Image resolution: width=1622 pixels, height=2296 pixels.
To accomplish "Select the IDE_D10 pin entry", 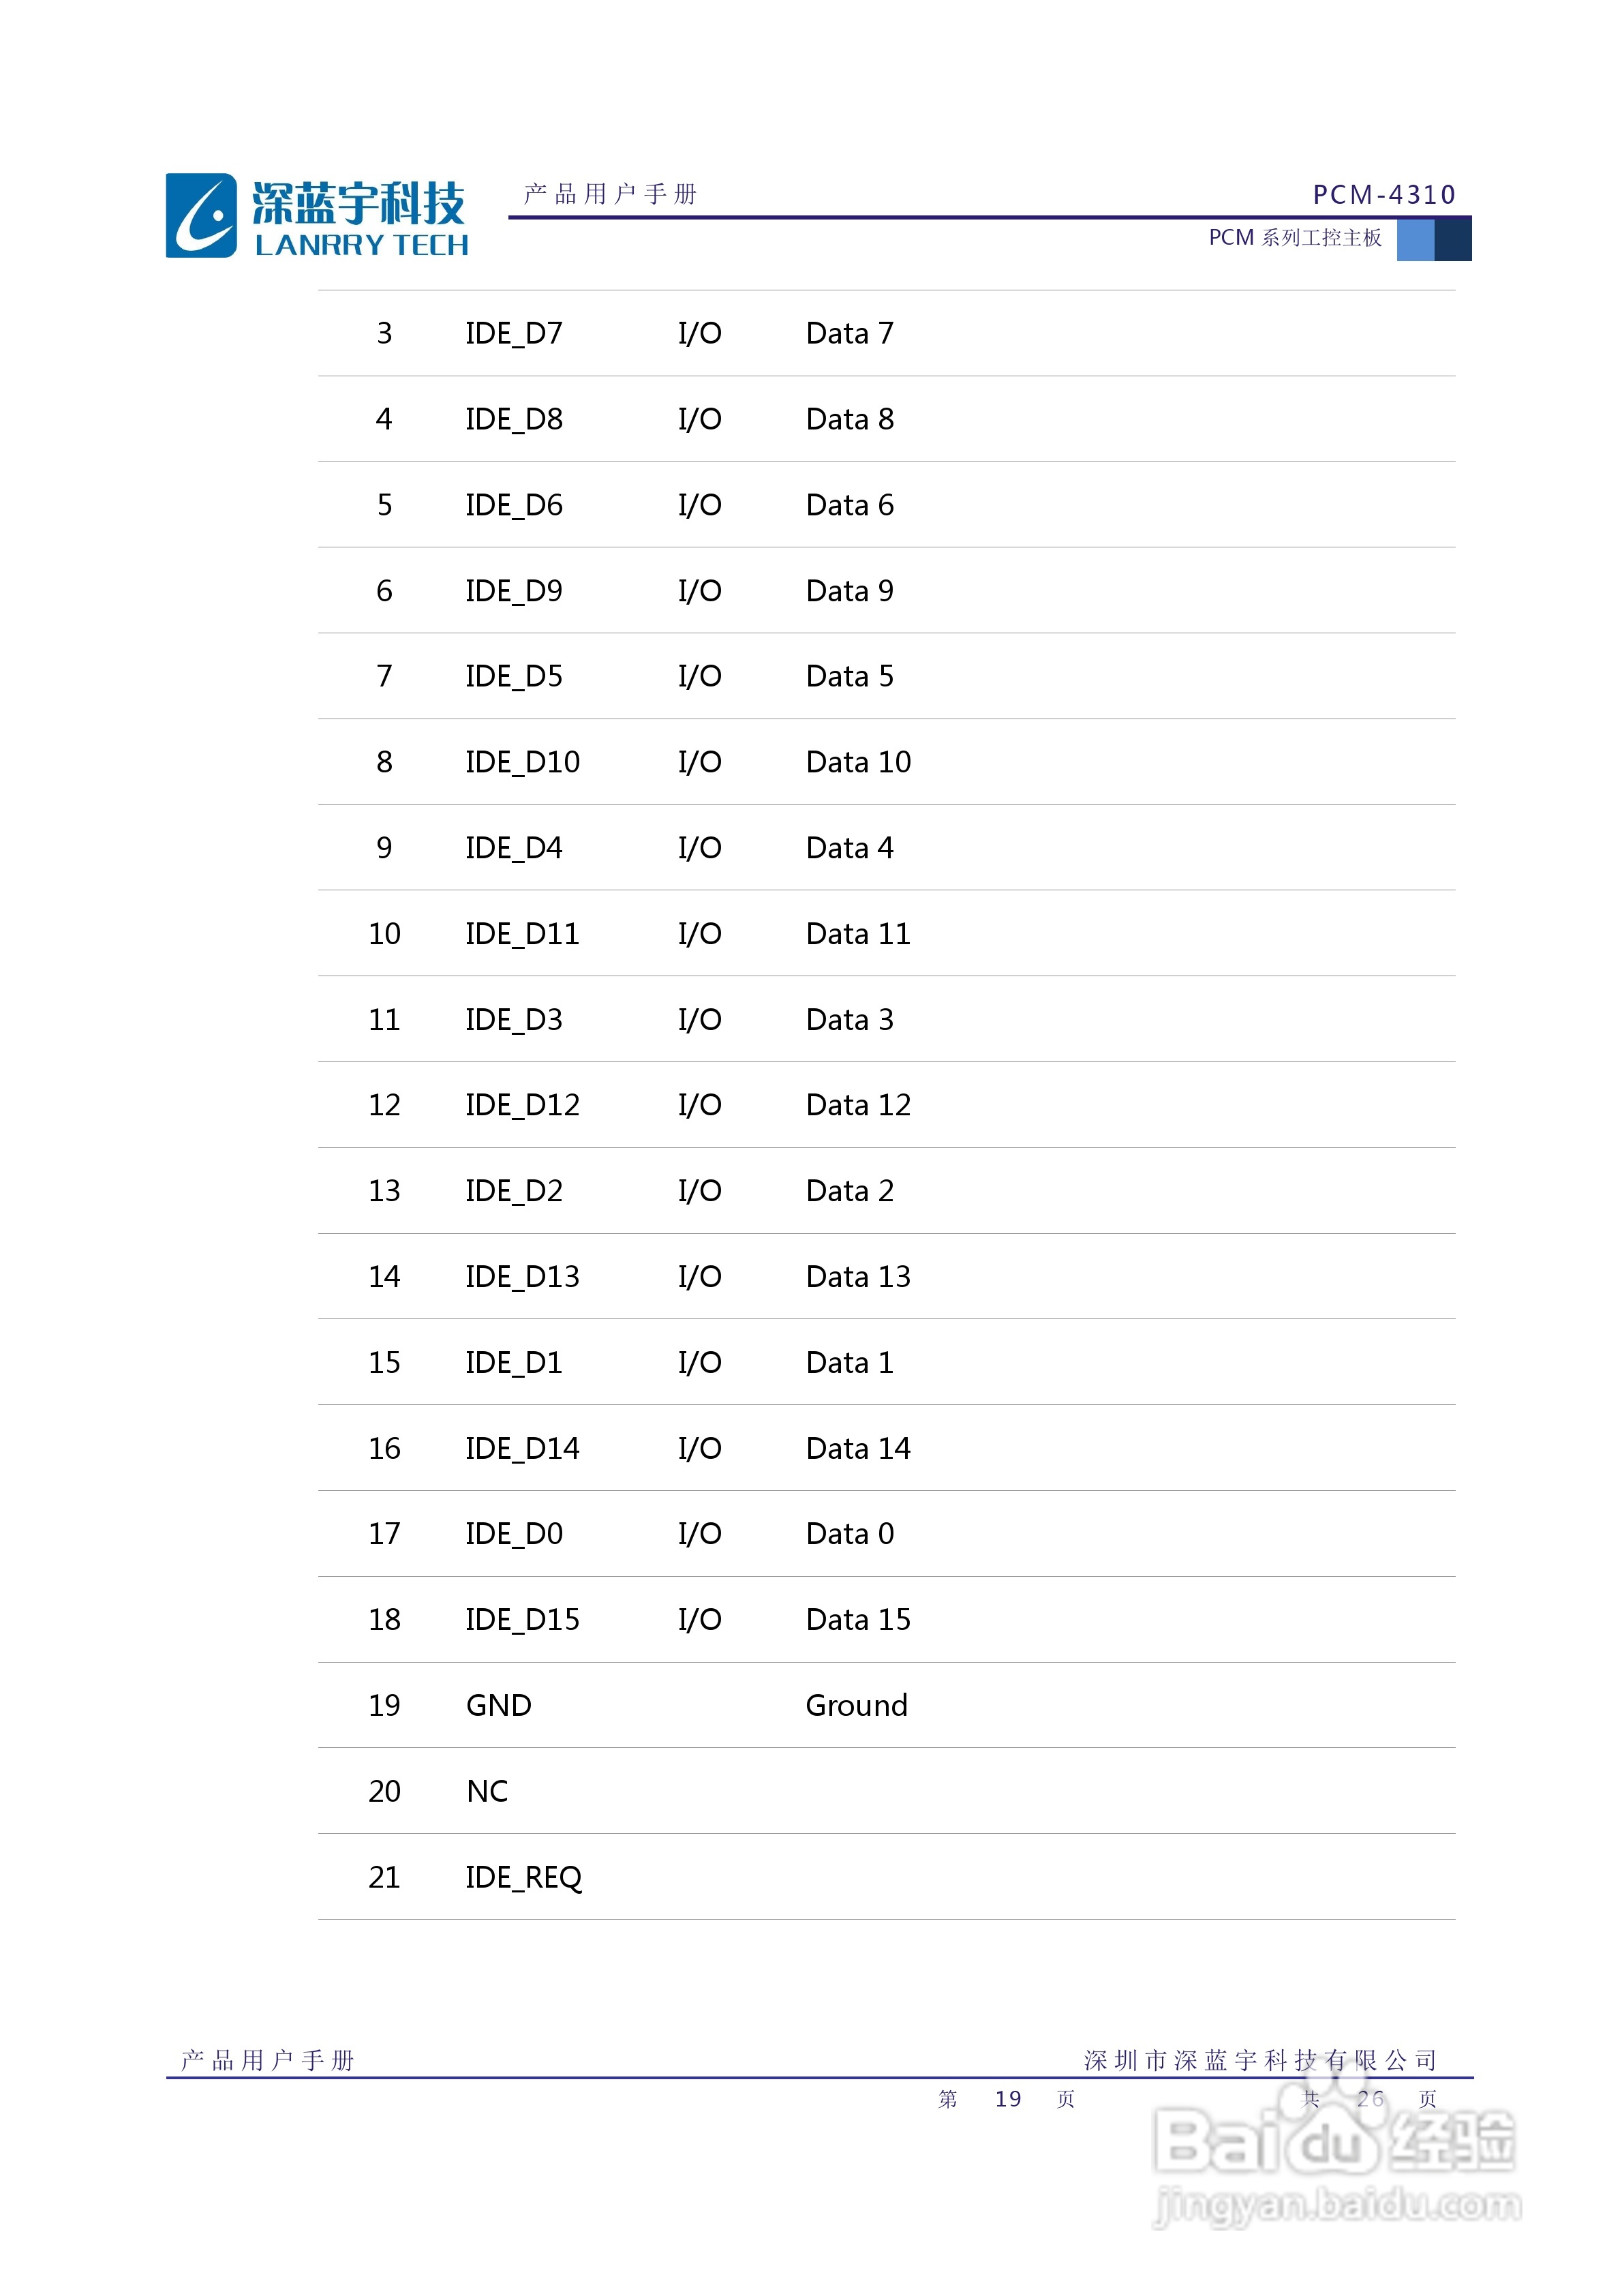I will pos(522,762).
